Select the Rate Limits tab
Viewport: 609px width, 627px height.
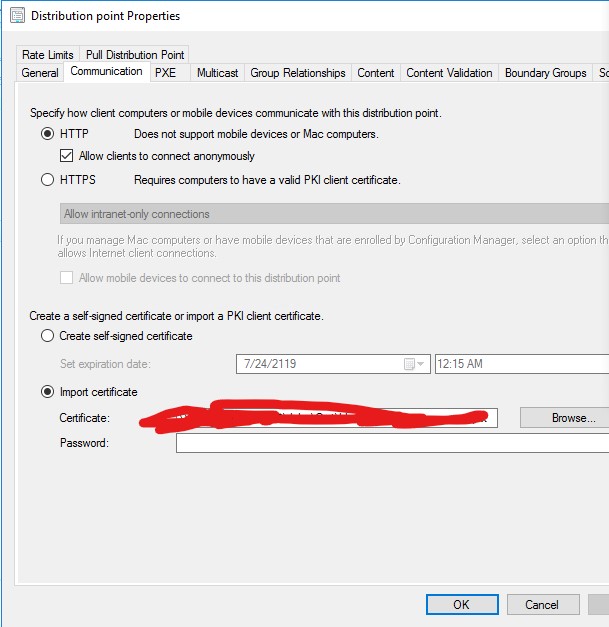tap(47, 55)
